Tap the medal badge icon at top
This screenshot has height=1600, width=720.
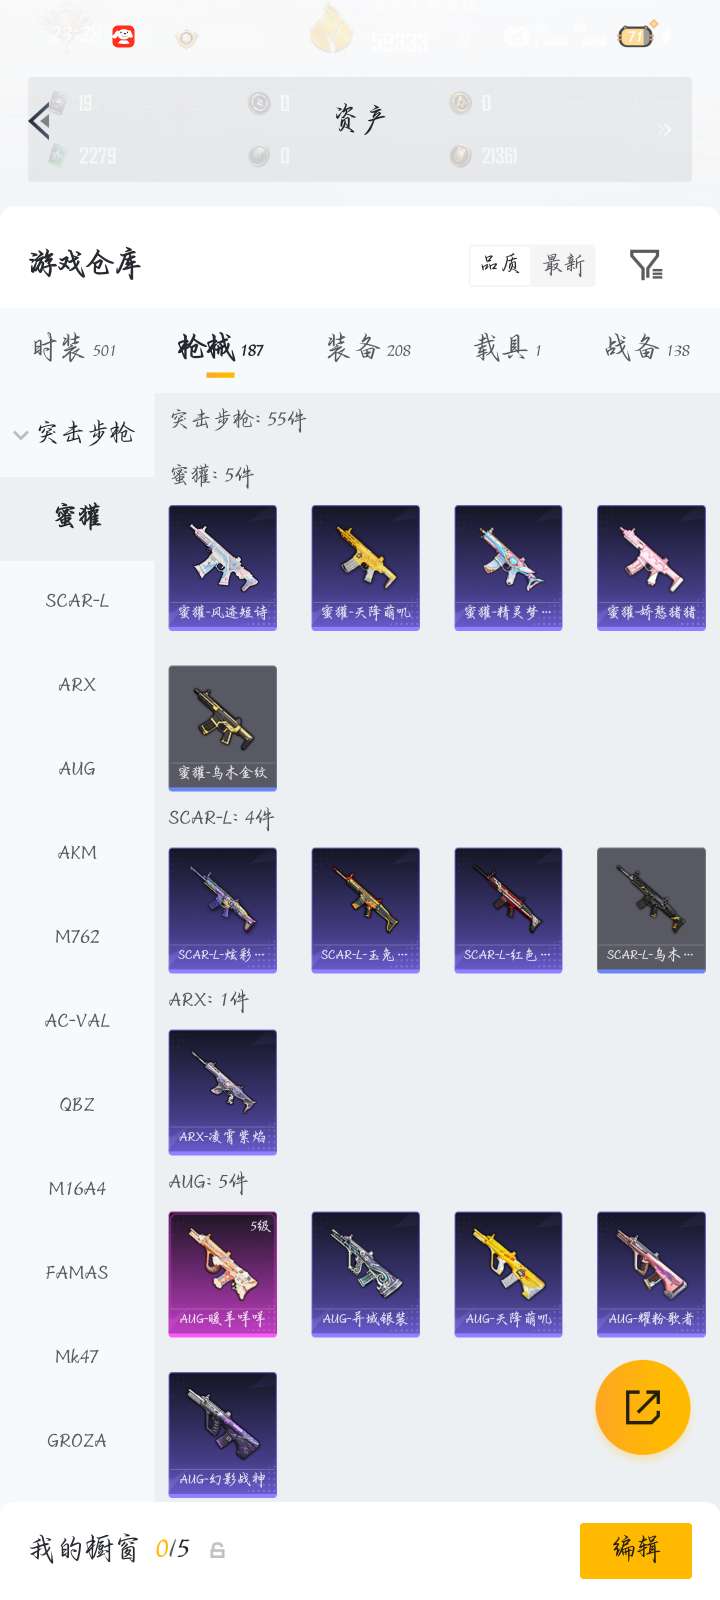click(x=186, y=38)
